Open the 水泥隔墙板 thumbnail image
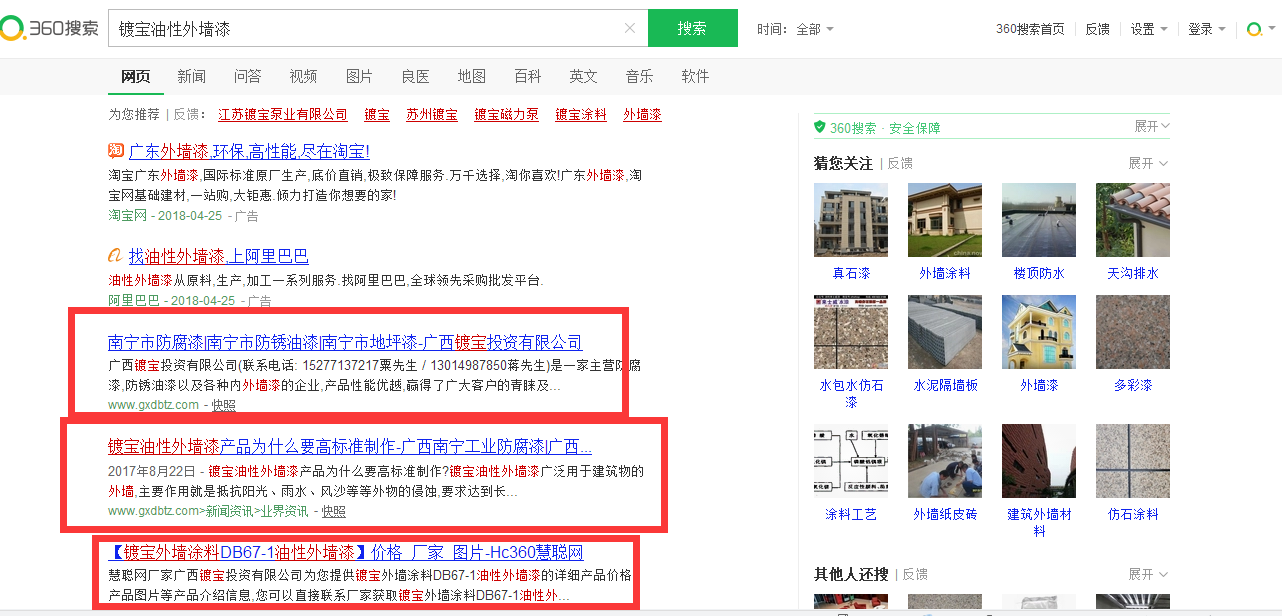1282x616 pixels. (945, 332)
